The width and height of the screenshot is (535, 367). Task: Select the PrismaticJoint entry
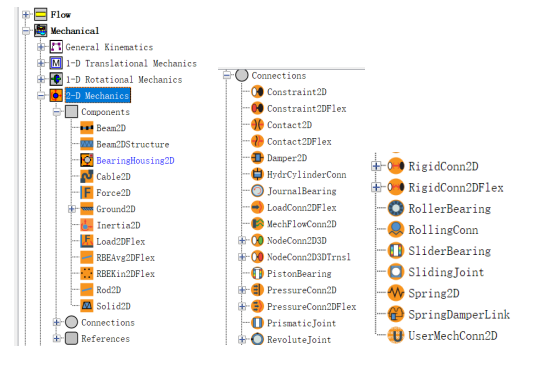pyautogui.click(x=301, y=323)
